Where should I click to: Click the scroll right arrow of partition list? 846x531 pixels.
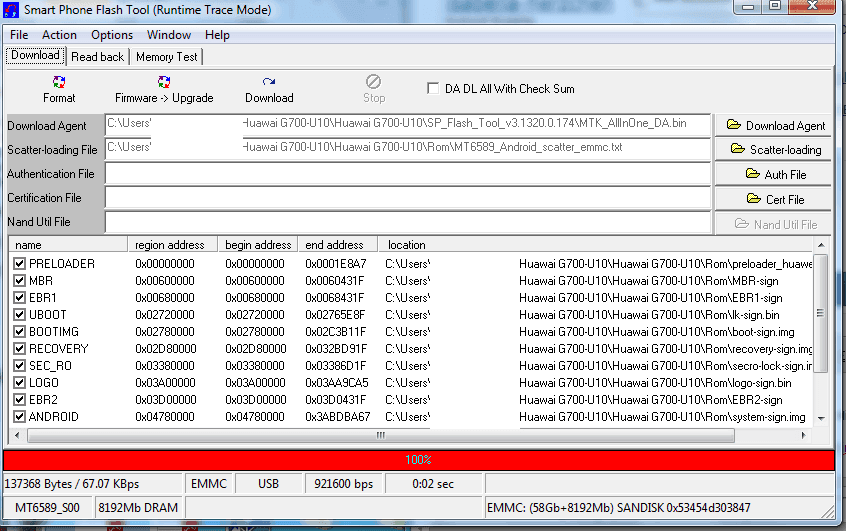pyautogui.click(x=803, y=435)
